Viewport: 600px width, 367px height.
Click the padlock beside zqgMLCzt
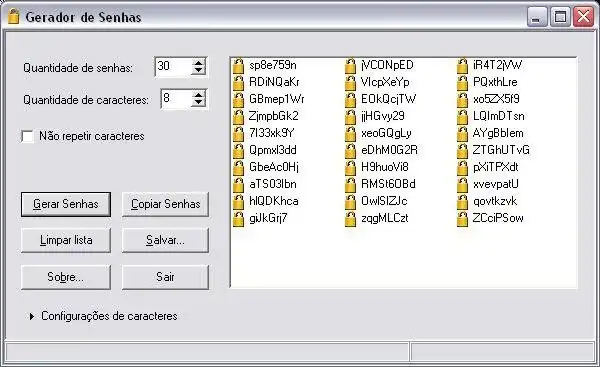[x=350, y=219]
